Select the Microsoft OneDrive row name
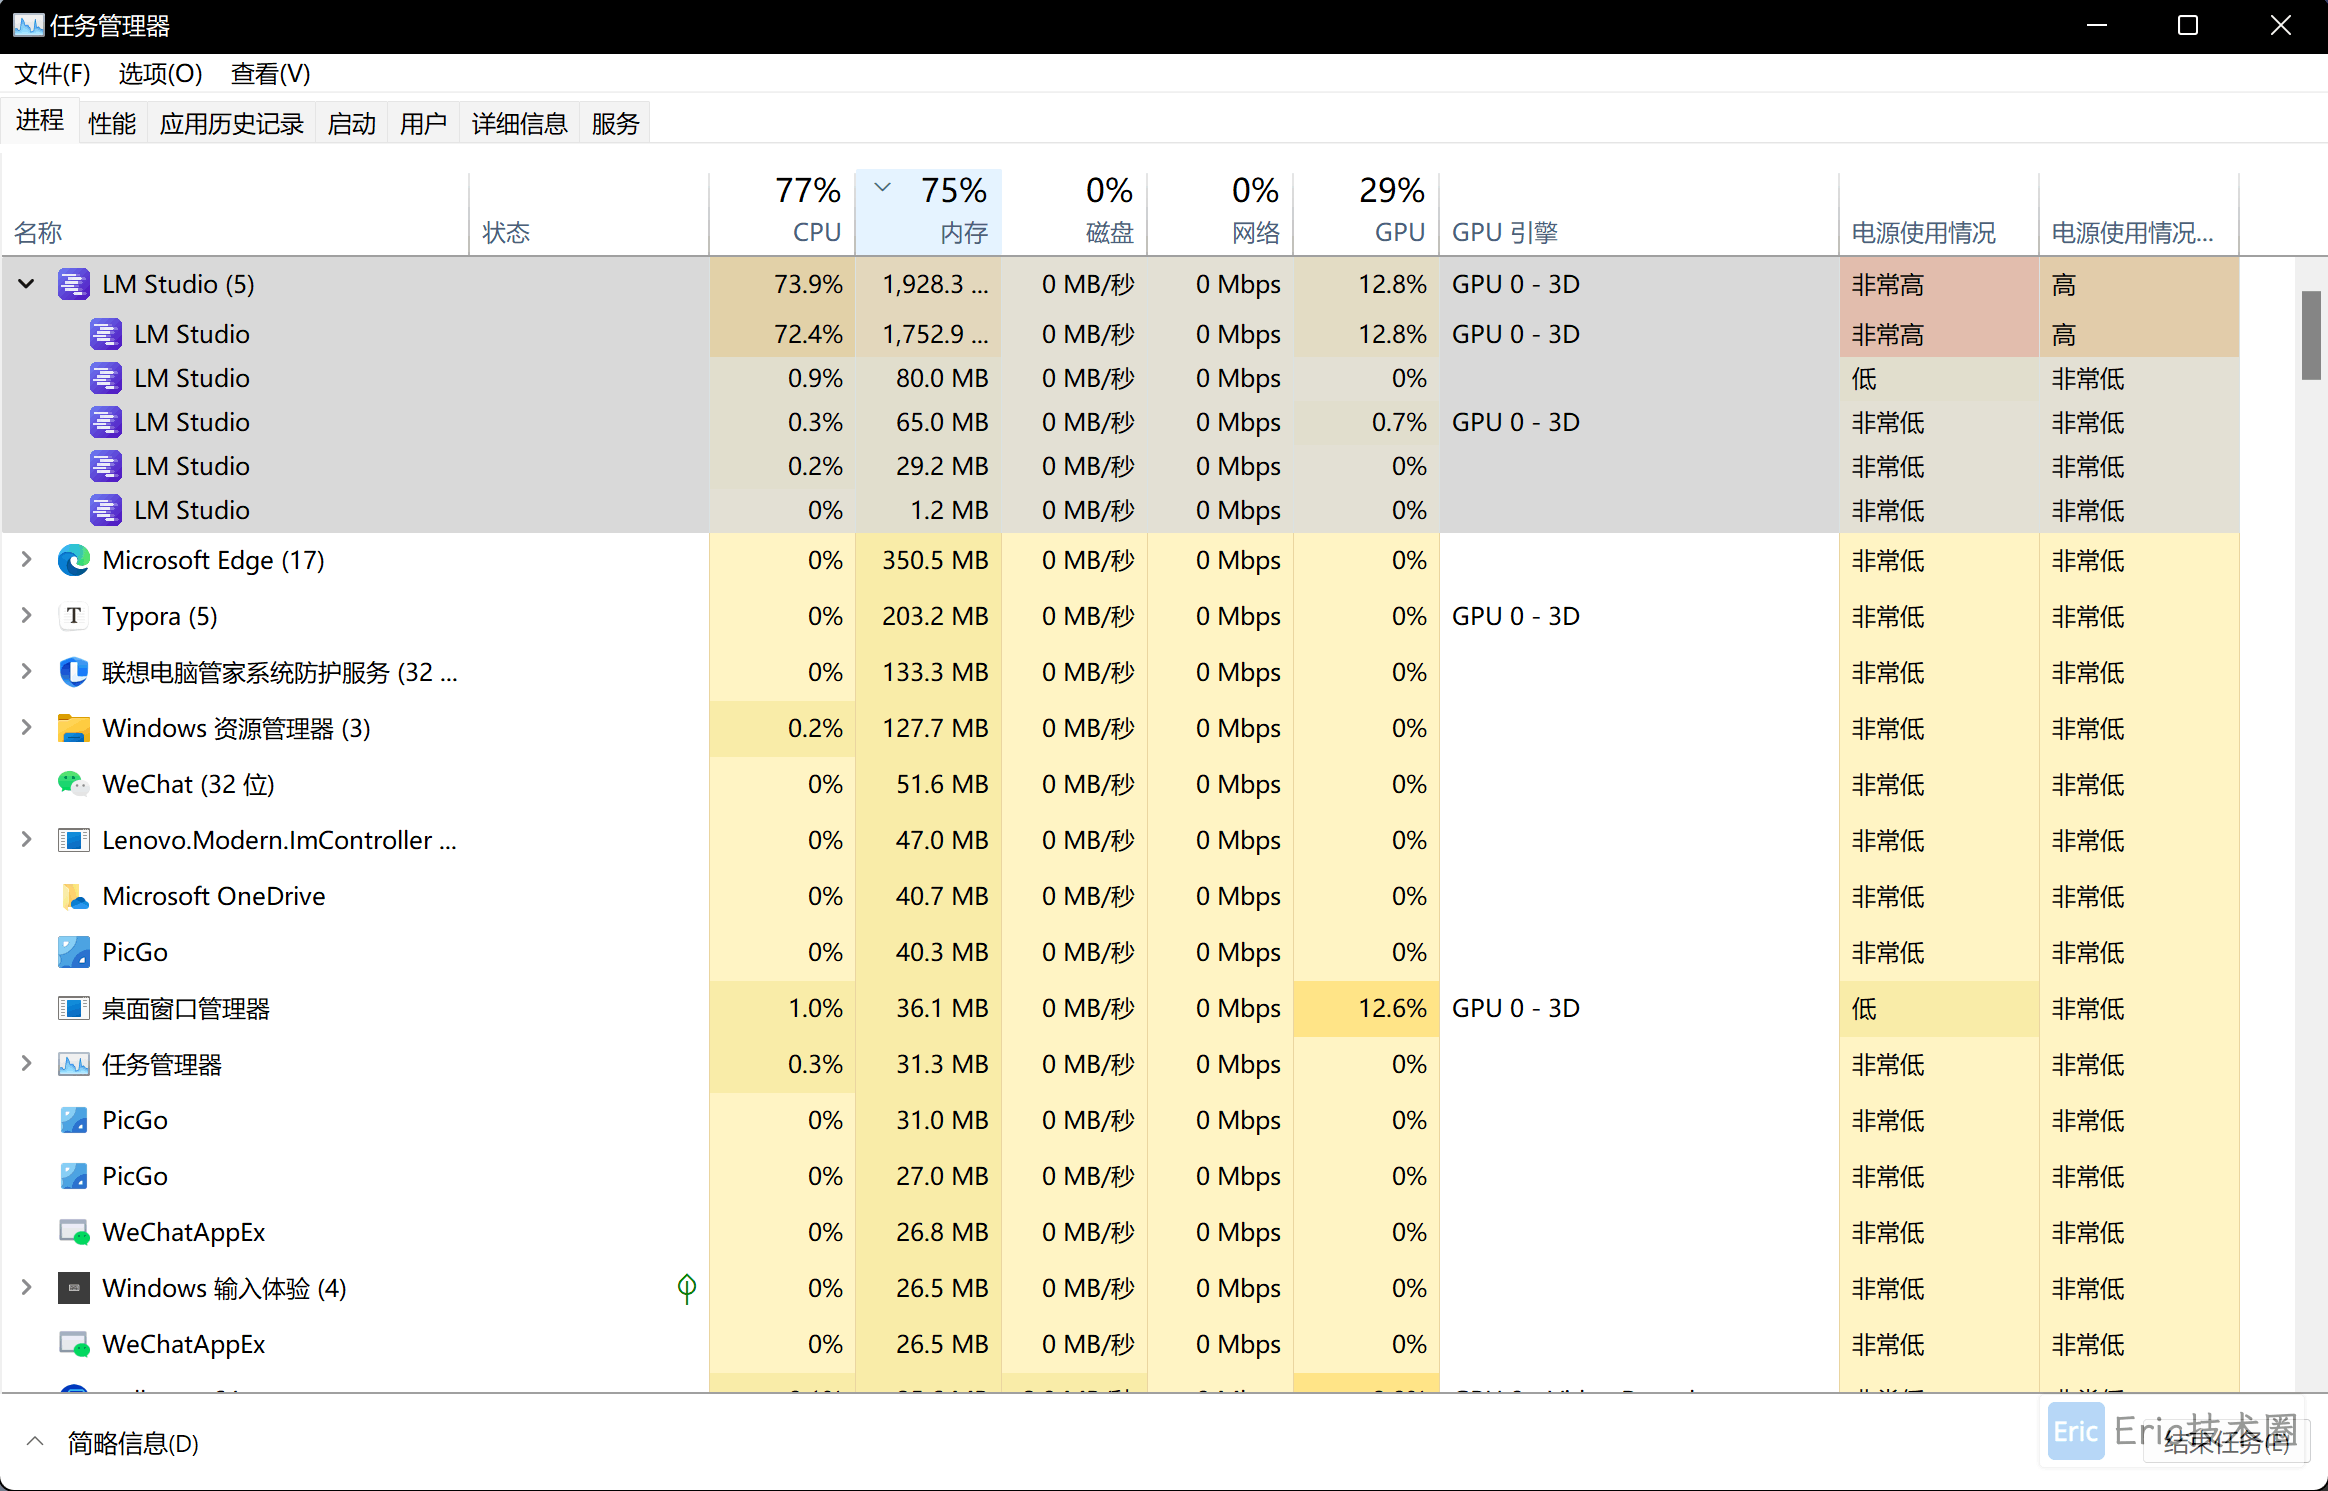Image resolution: width=2328 pixels, height=1491 pixels. 214,896
